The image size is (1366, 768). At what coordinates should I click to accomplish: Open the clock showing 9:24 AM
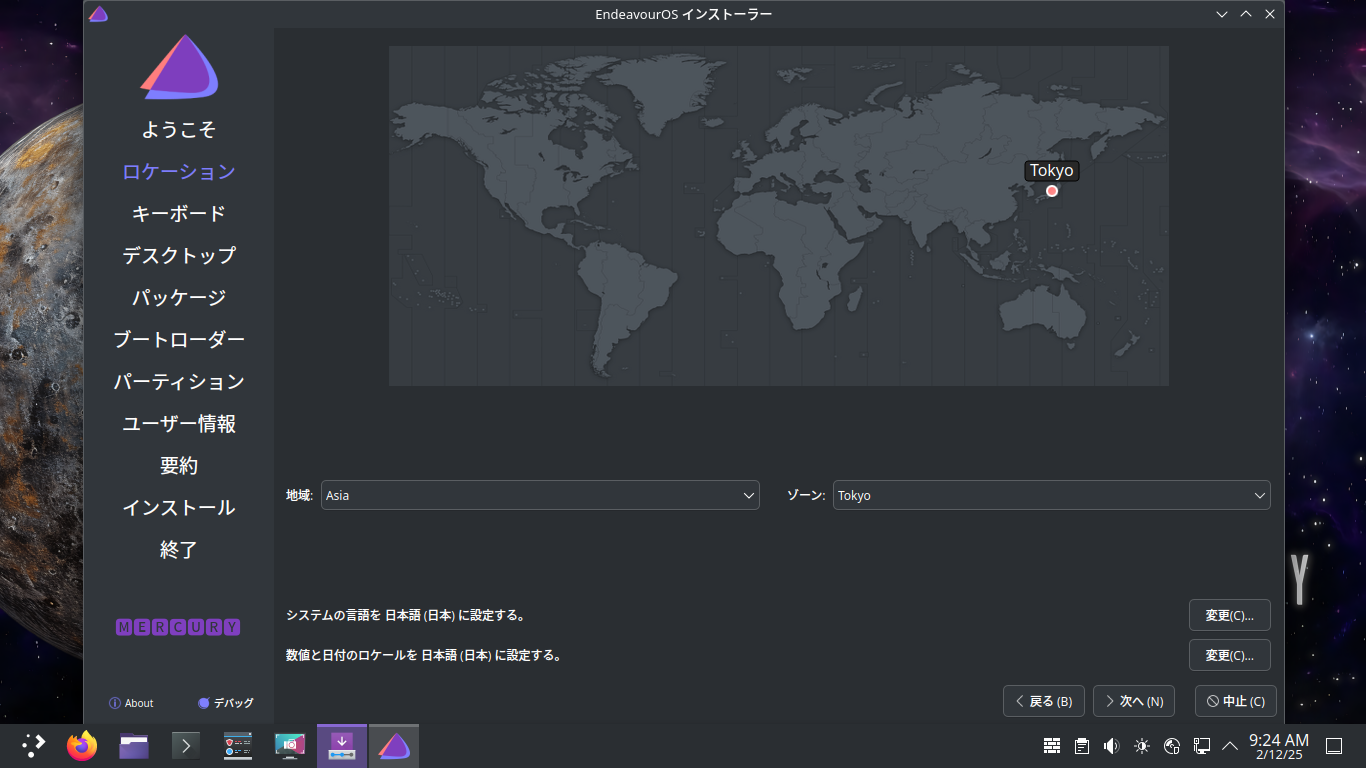[x=1278, y=745]
